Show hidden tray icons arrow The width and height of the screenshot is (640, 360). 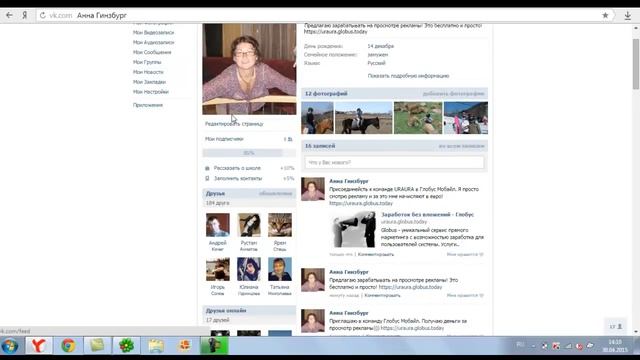tap(533, 346)
